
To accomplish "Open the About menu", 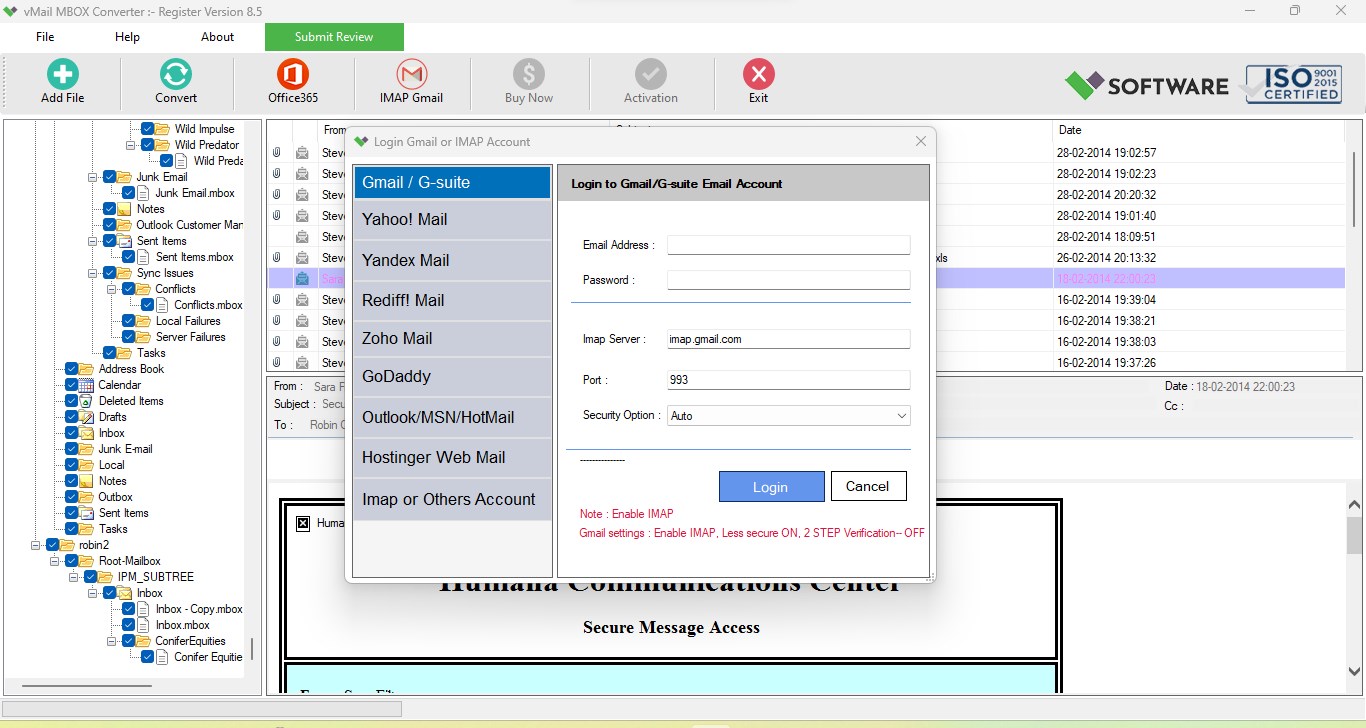I will tap(217, 37).
